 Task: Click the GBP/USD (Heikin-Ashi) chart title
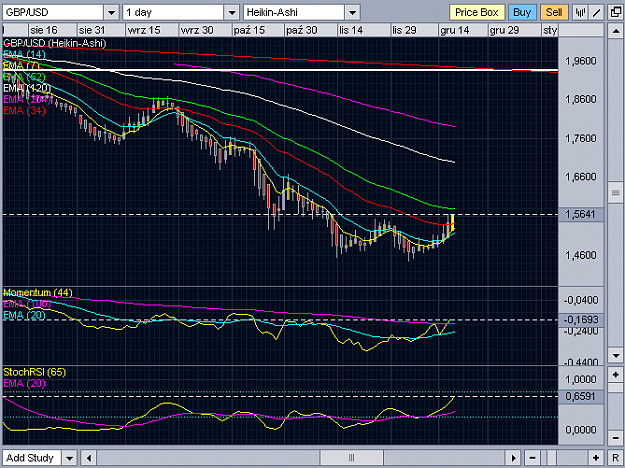pos(54,43)
